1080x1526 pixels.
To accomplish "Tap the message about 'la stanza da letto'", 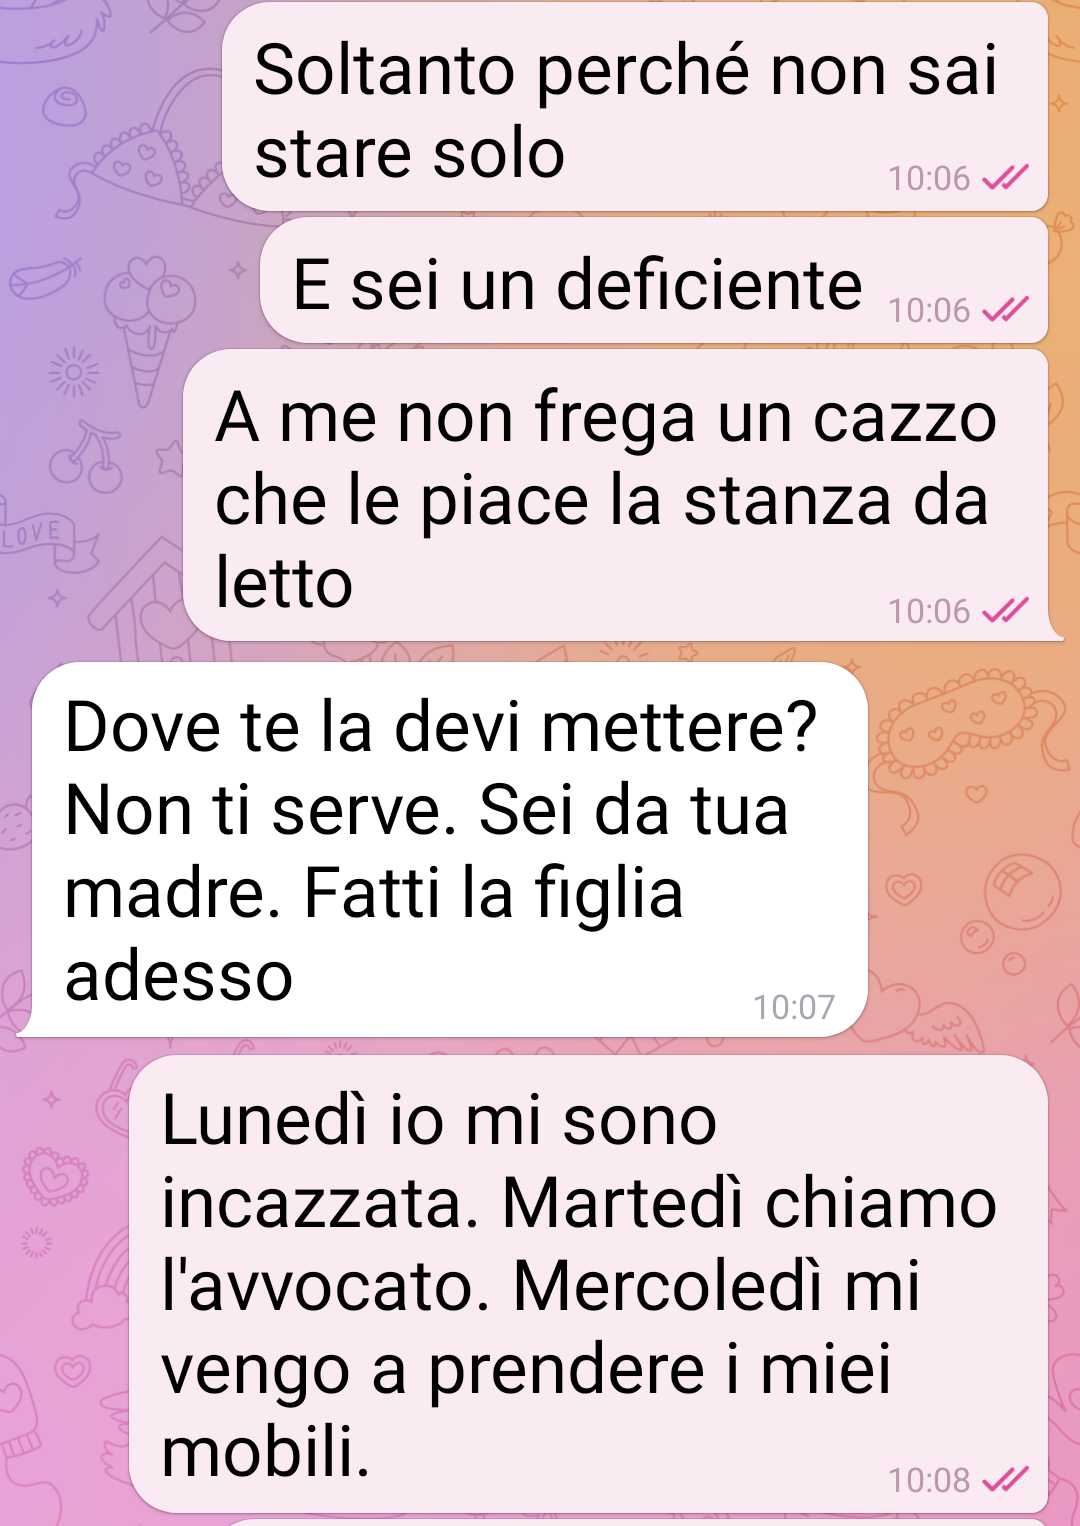I will click(x=616, y=496).
